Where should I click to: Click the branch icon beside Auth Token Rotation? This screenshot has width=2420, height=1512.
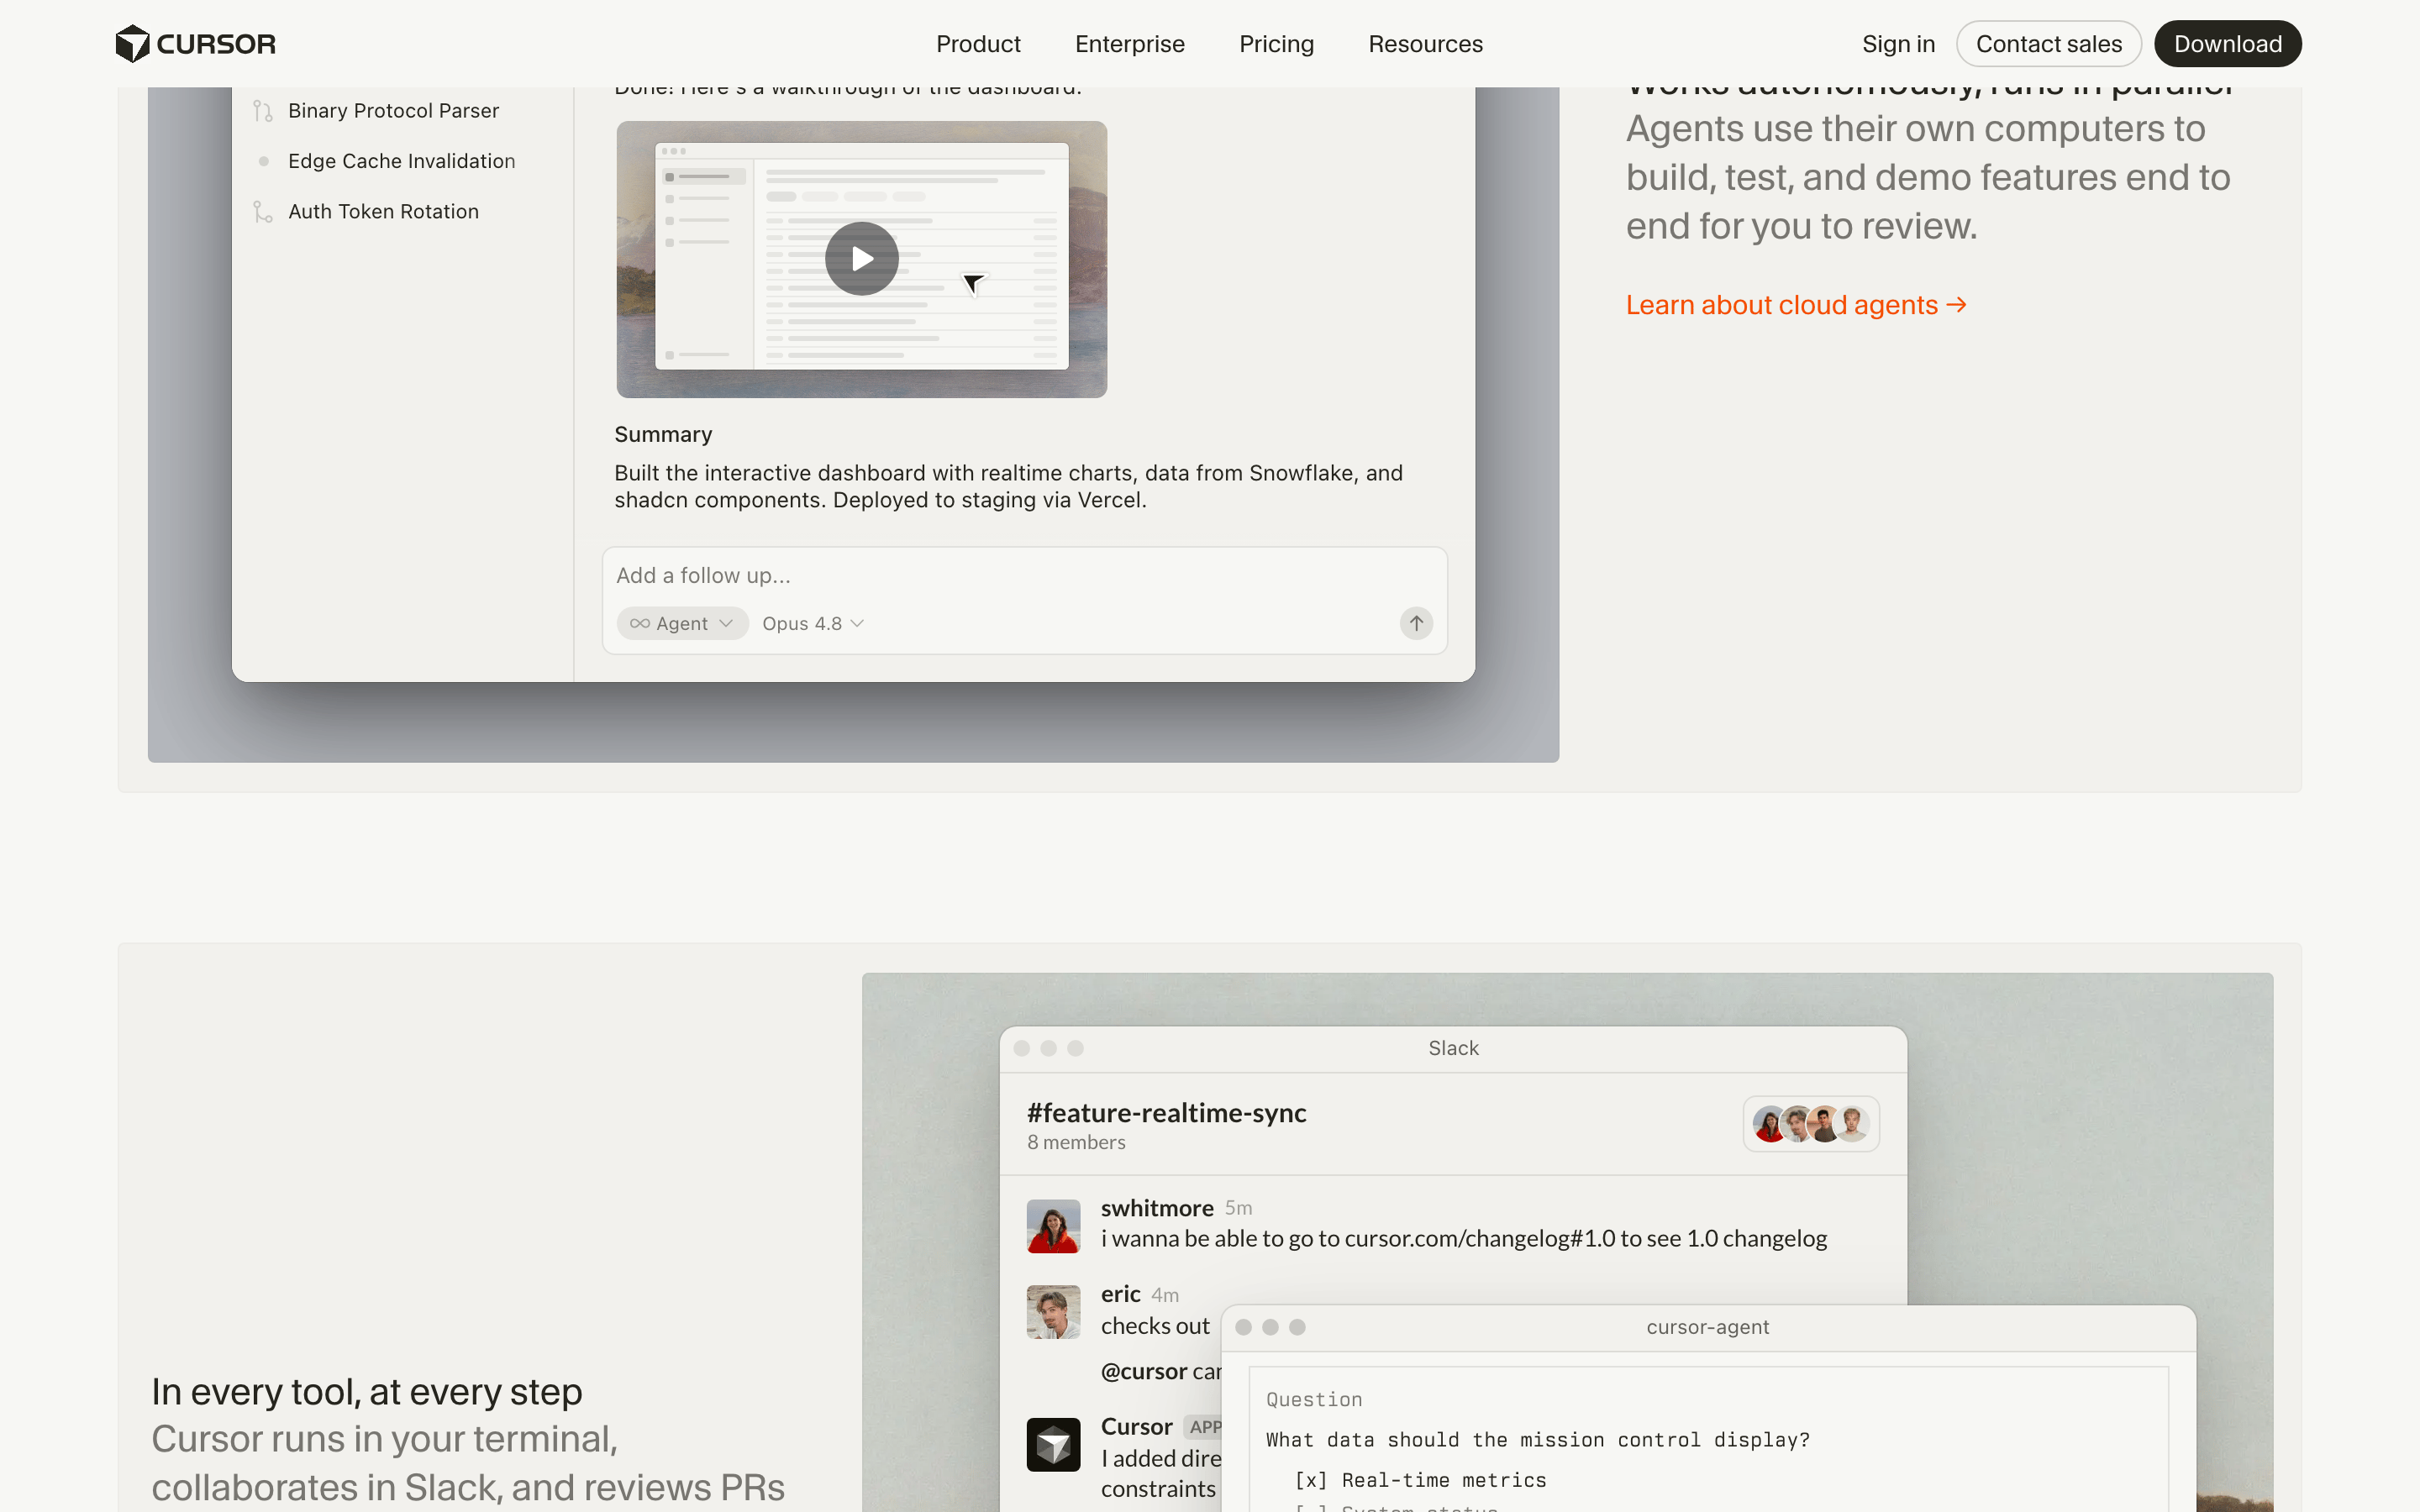(x=263, y=212)
